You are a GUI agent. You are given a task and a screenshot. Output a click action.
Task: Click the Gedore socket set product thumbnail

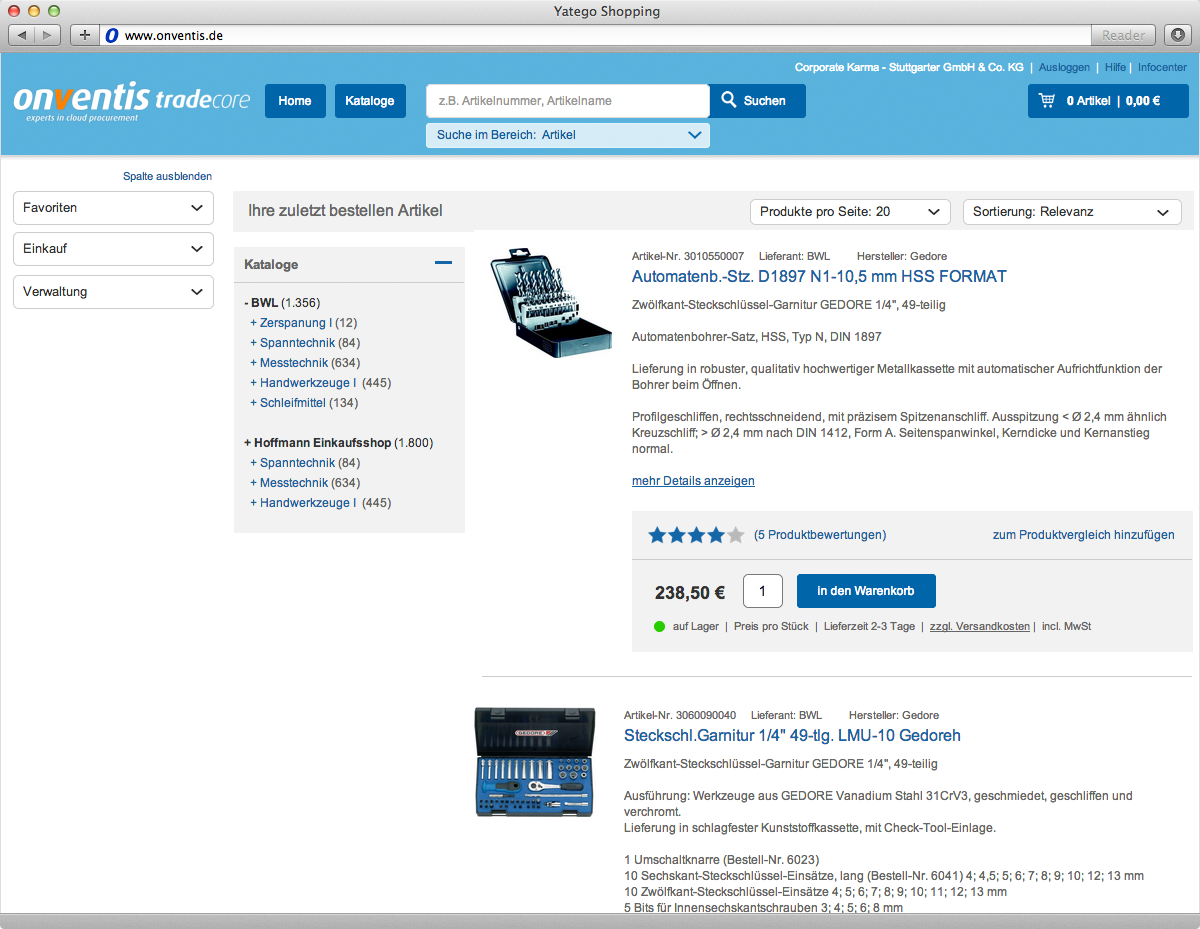coord(535,762)
